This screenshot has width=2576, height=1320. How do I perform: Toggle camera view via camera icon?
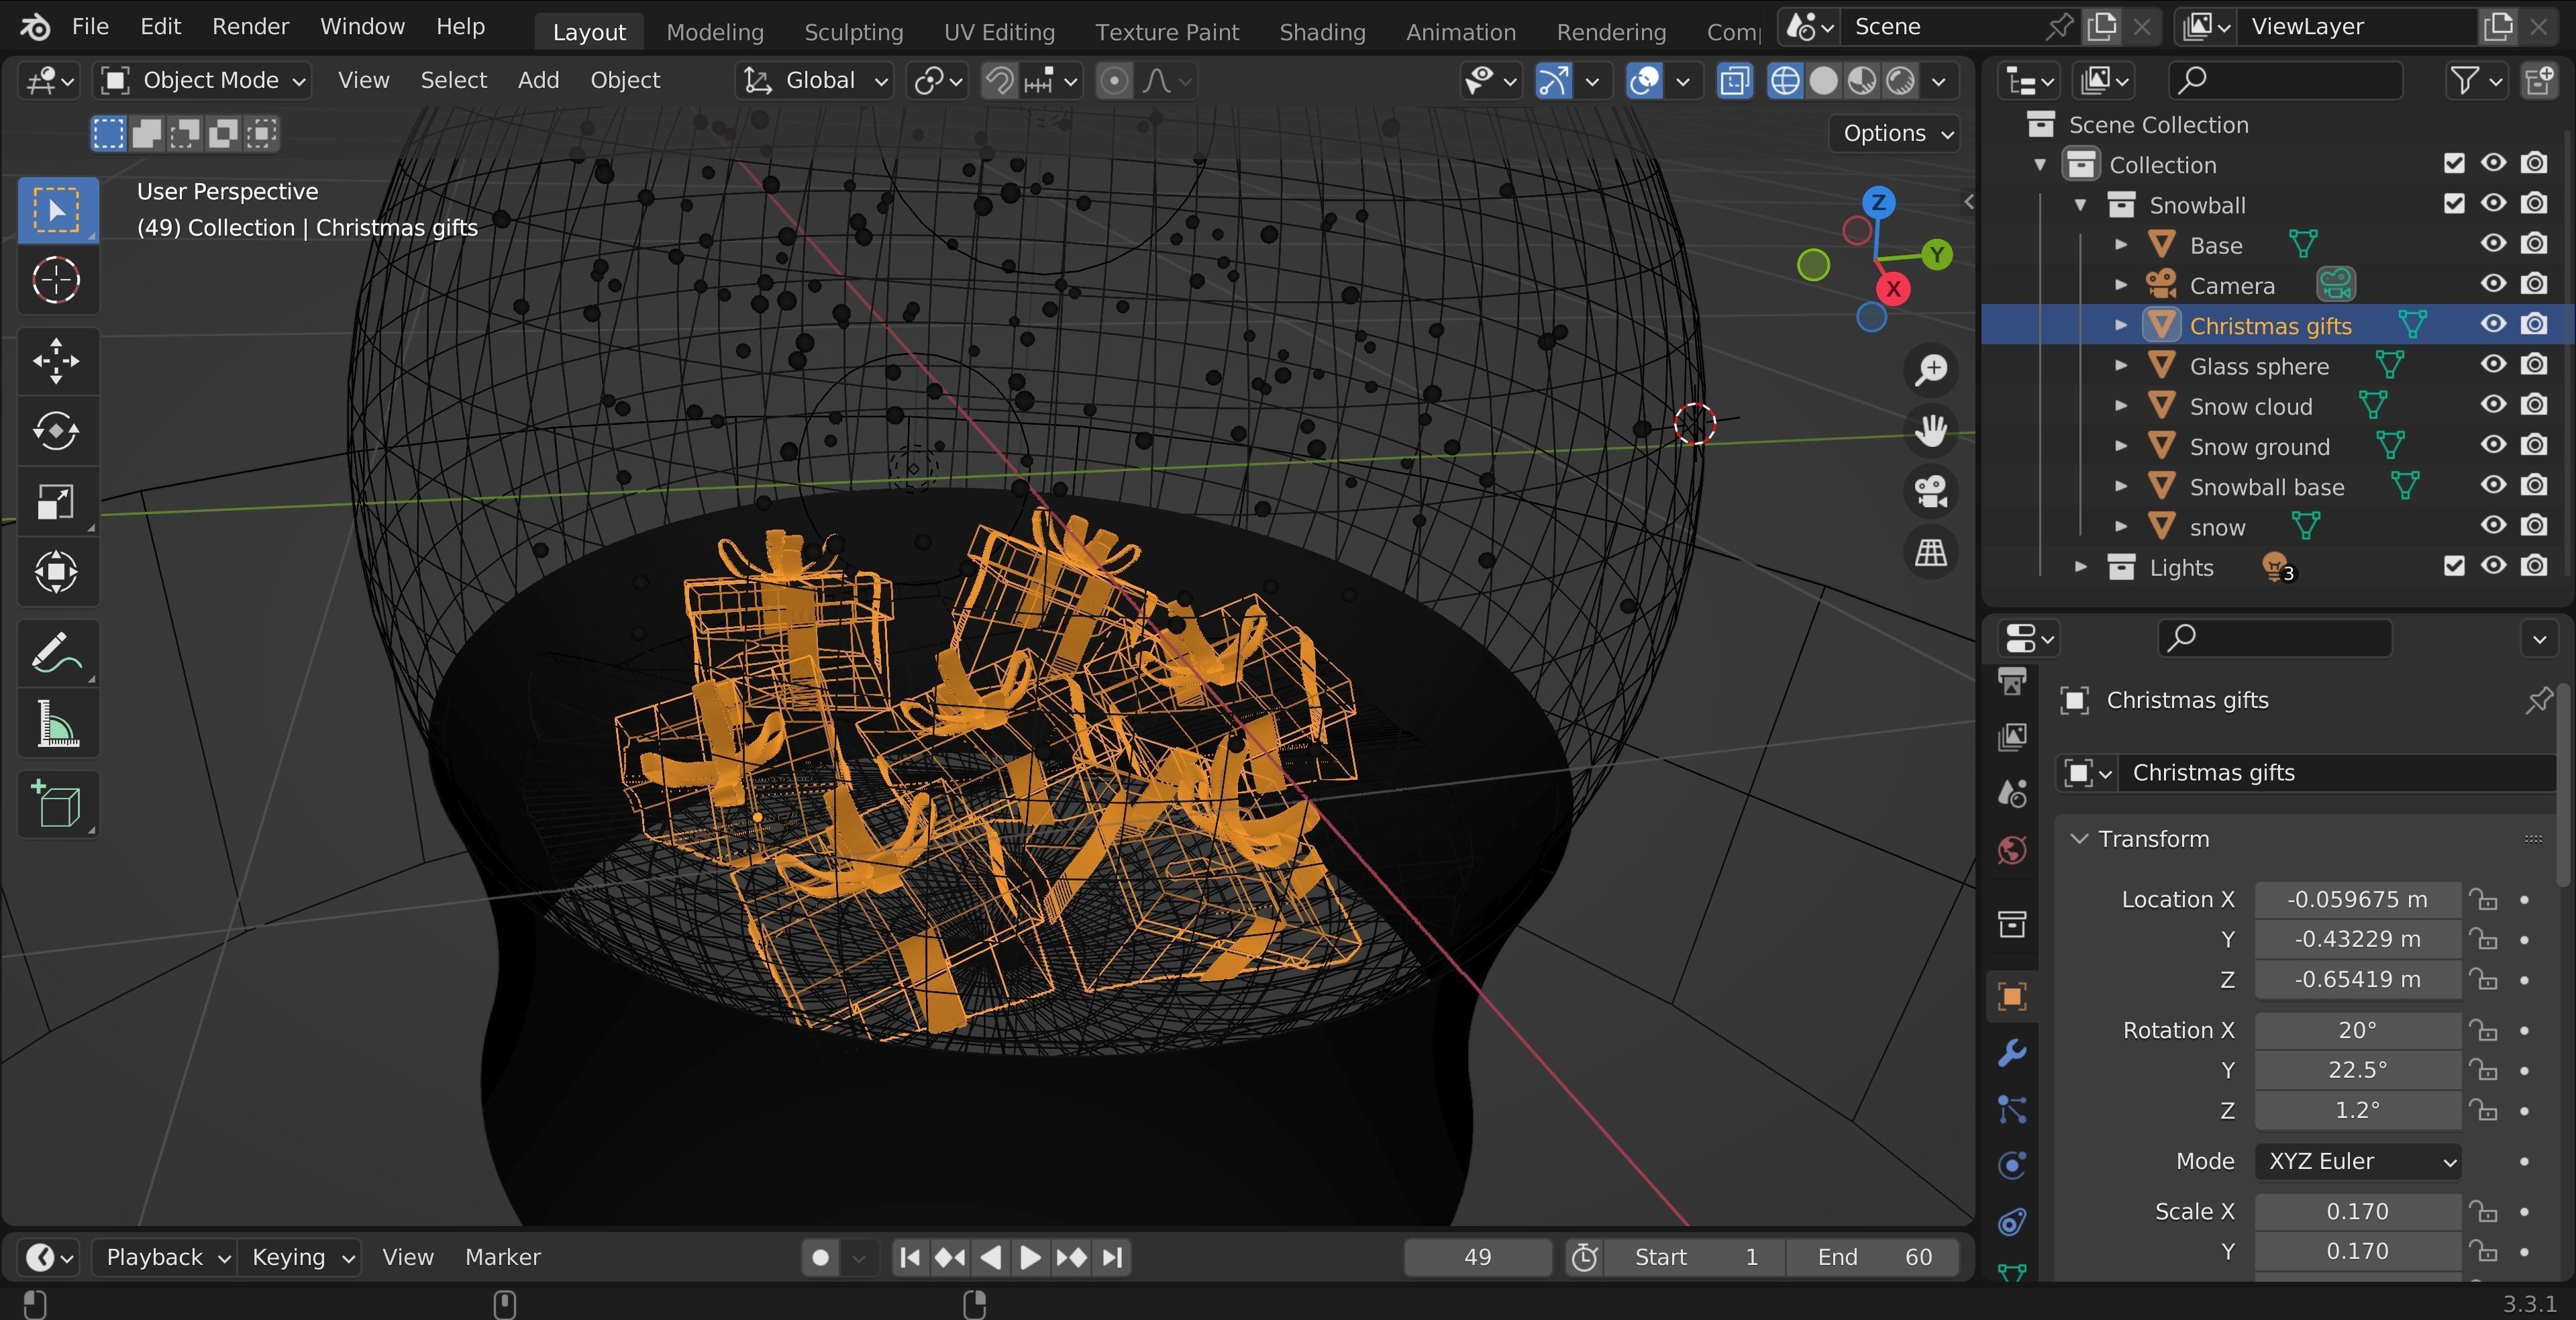(x=1931, y=491)
